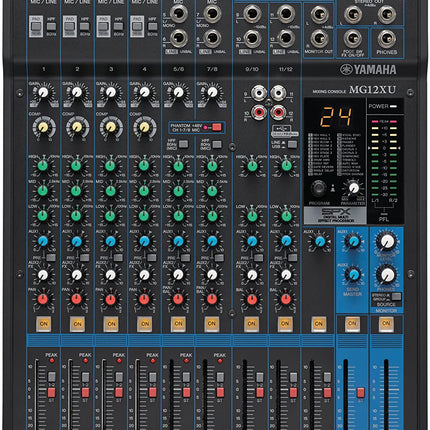Turn the MONITOR LEVEL knob

[x=387, y=241]
